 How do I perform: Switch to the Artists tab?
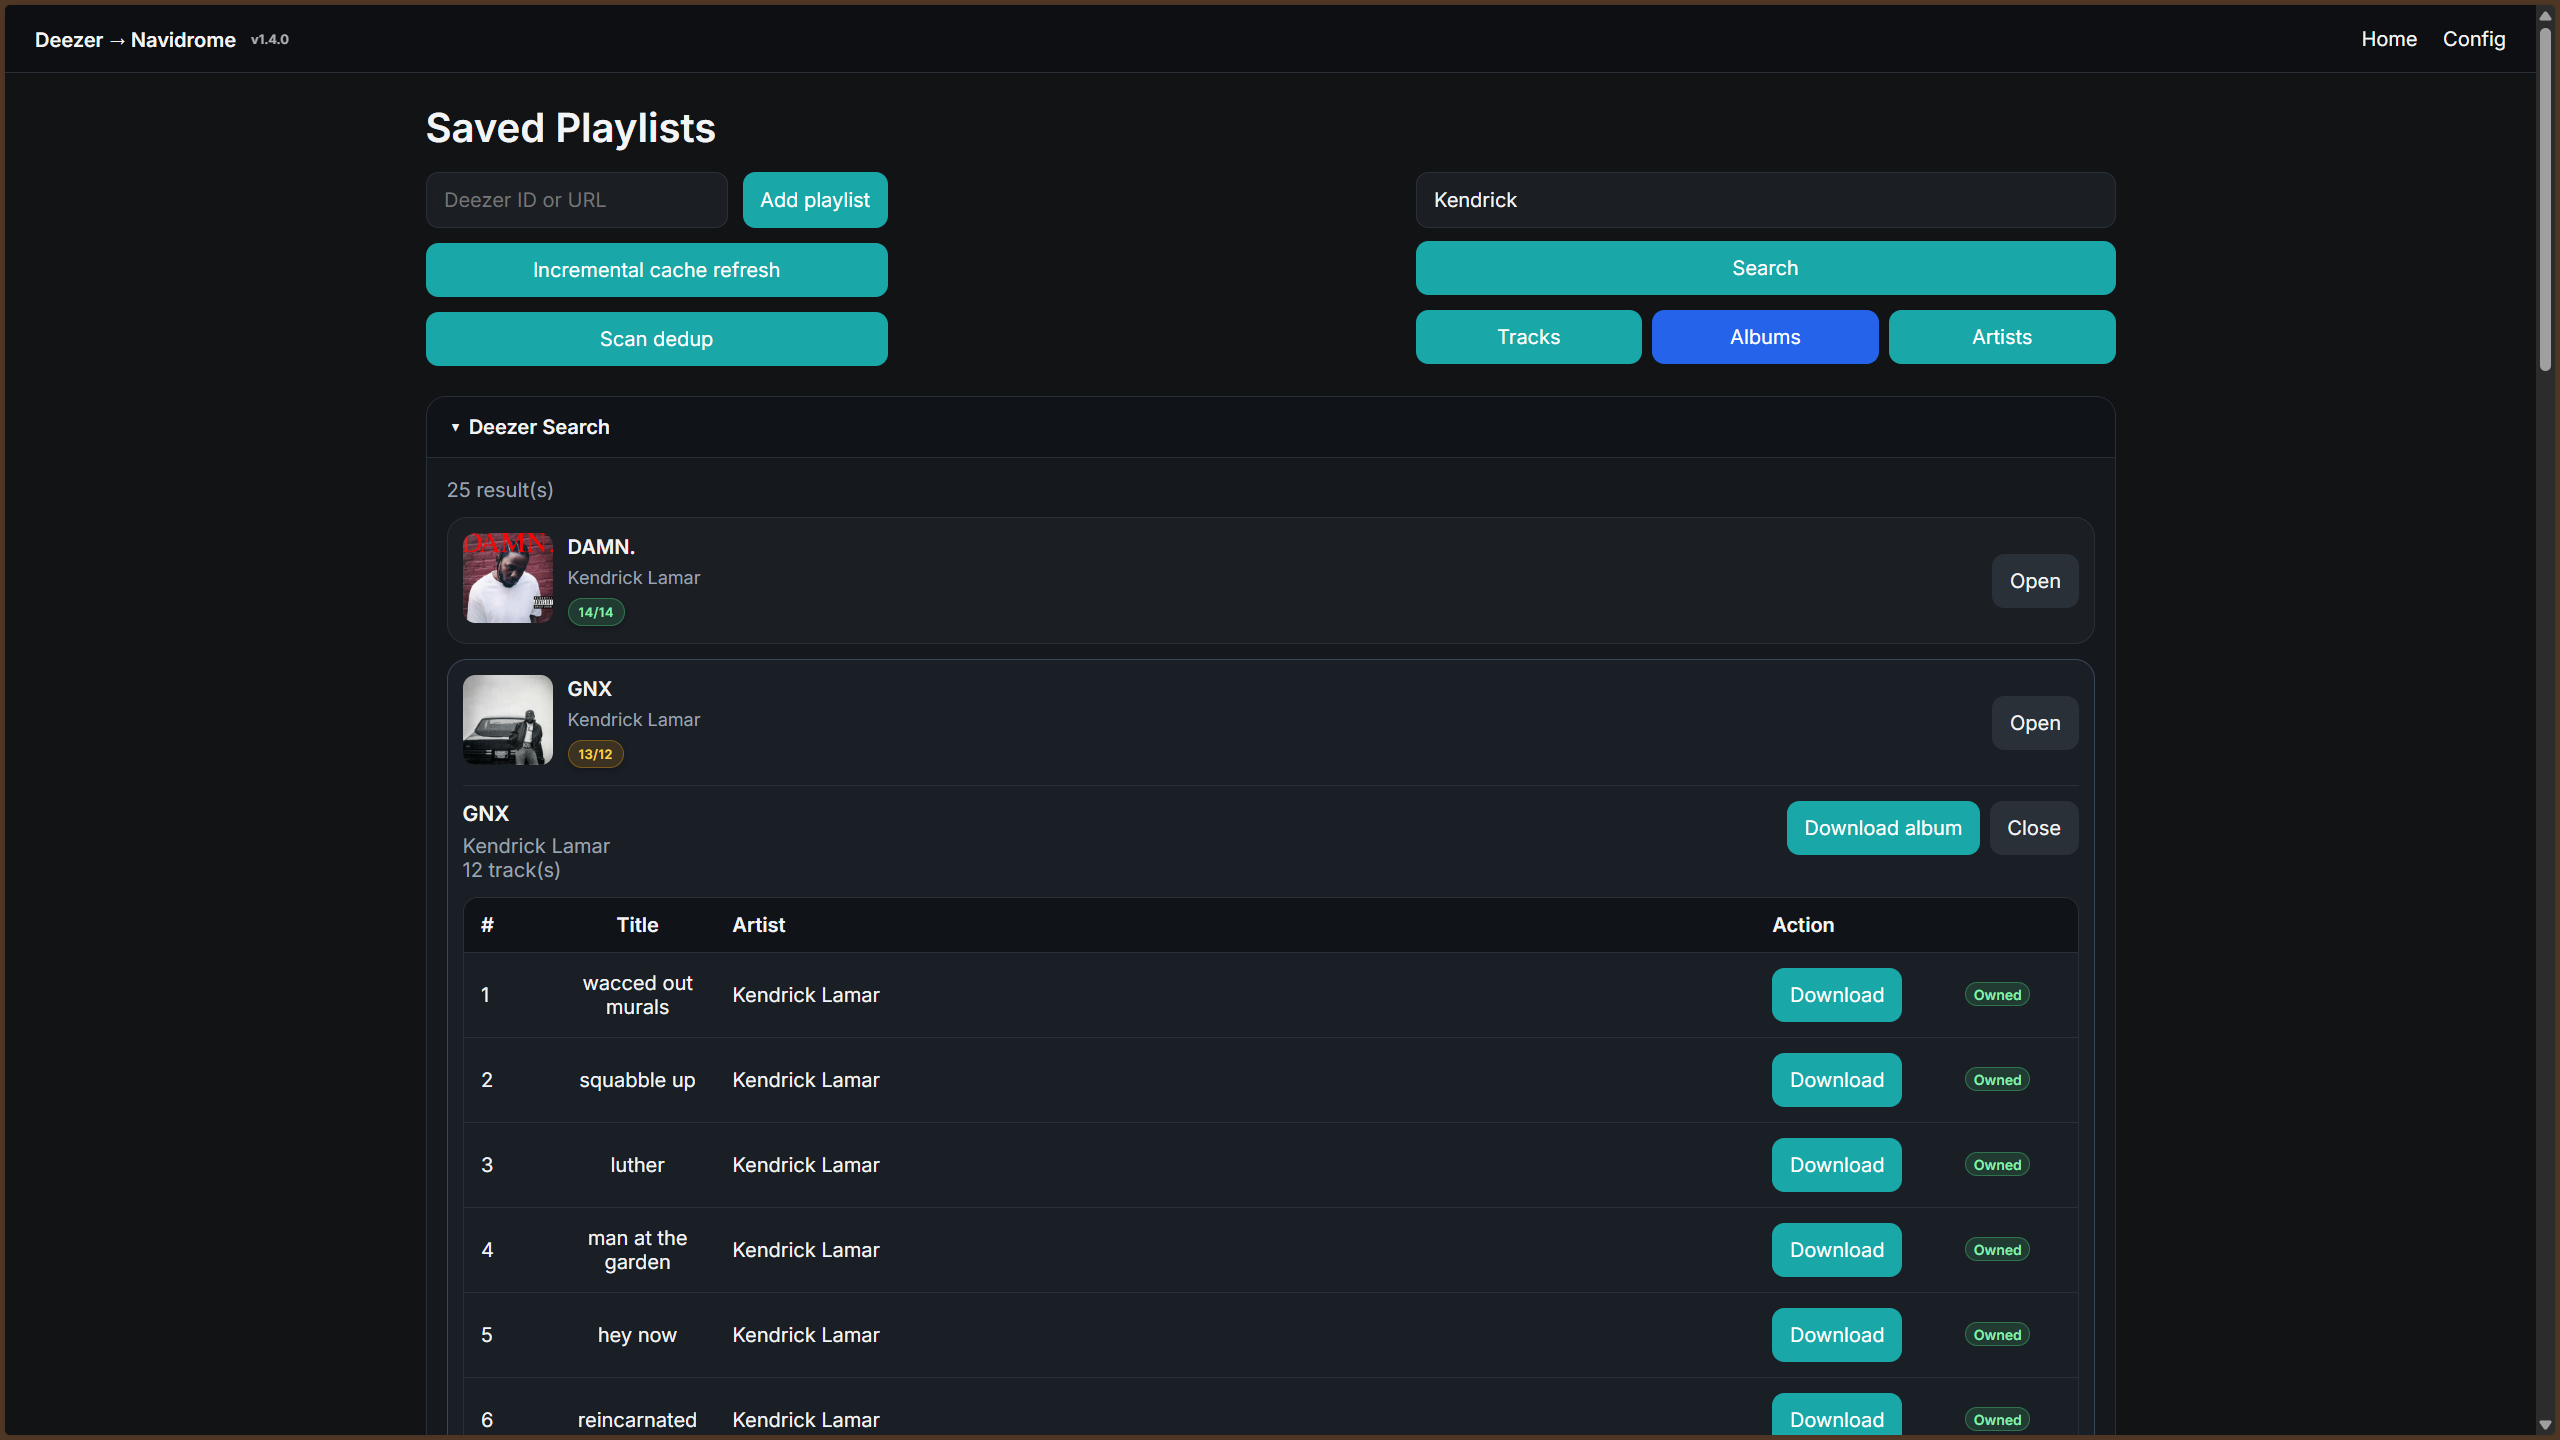pos(2002,337)
